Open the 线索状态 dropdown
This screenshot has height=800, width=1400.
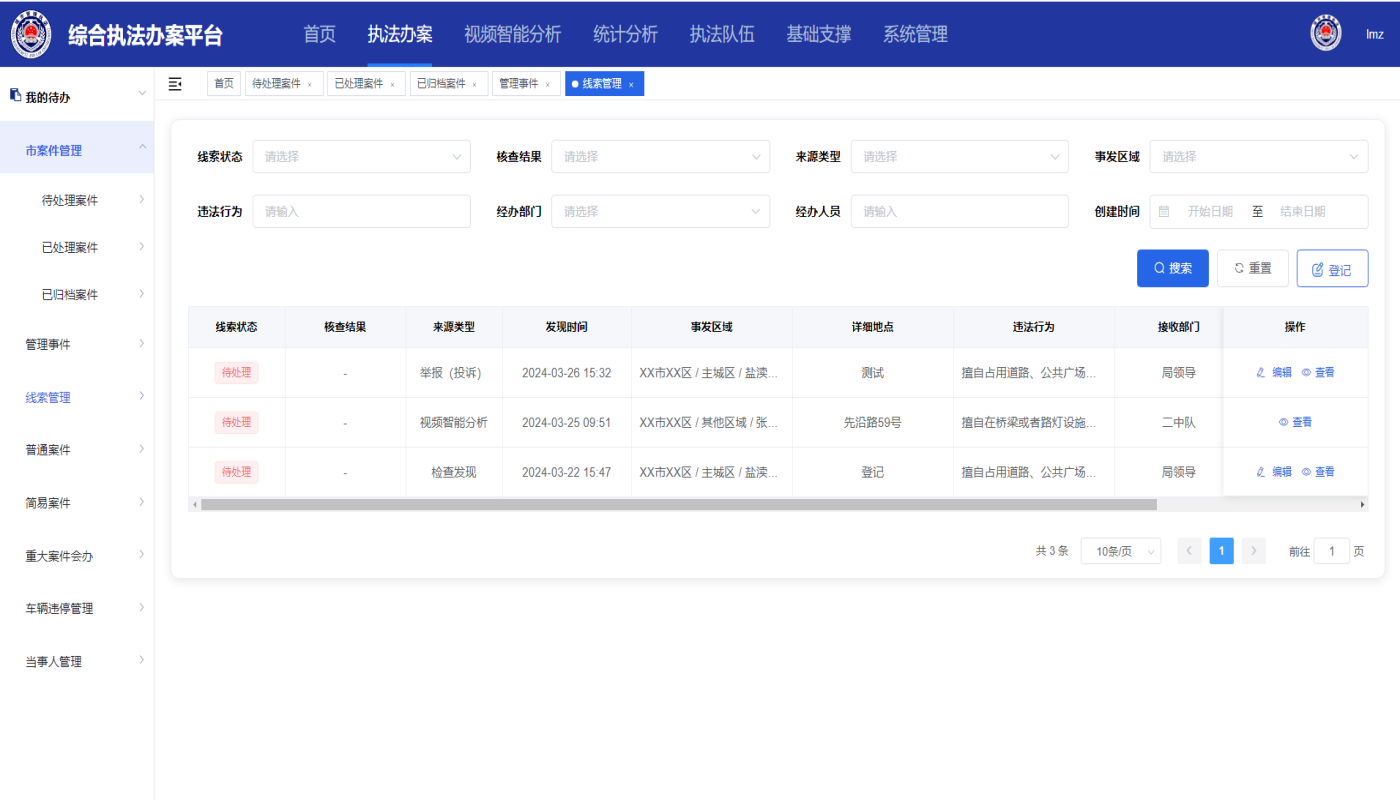pyautogui.click(x=361, y=156)
